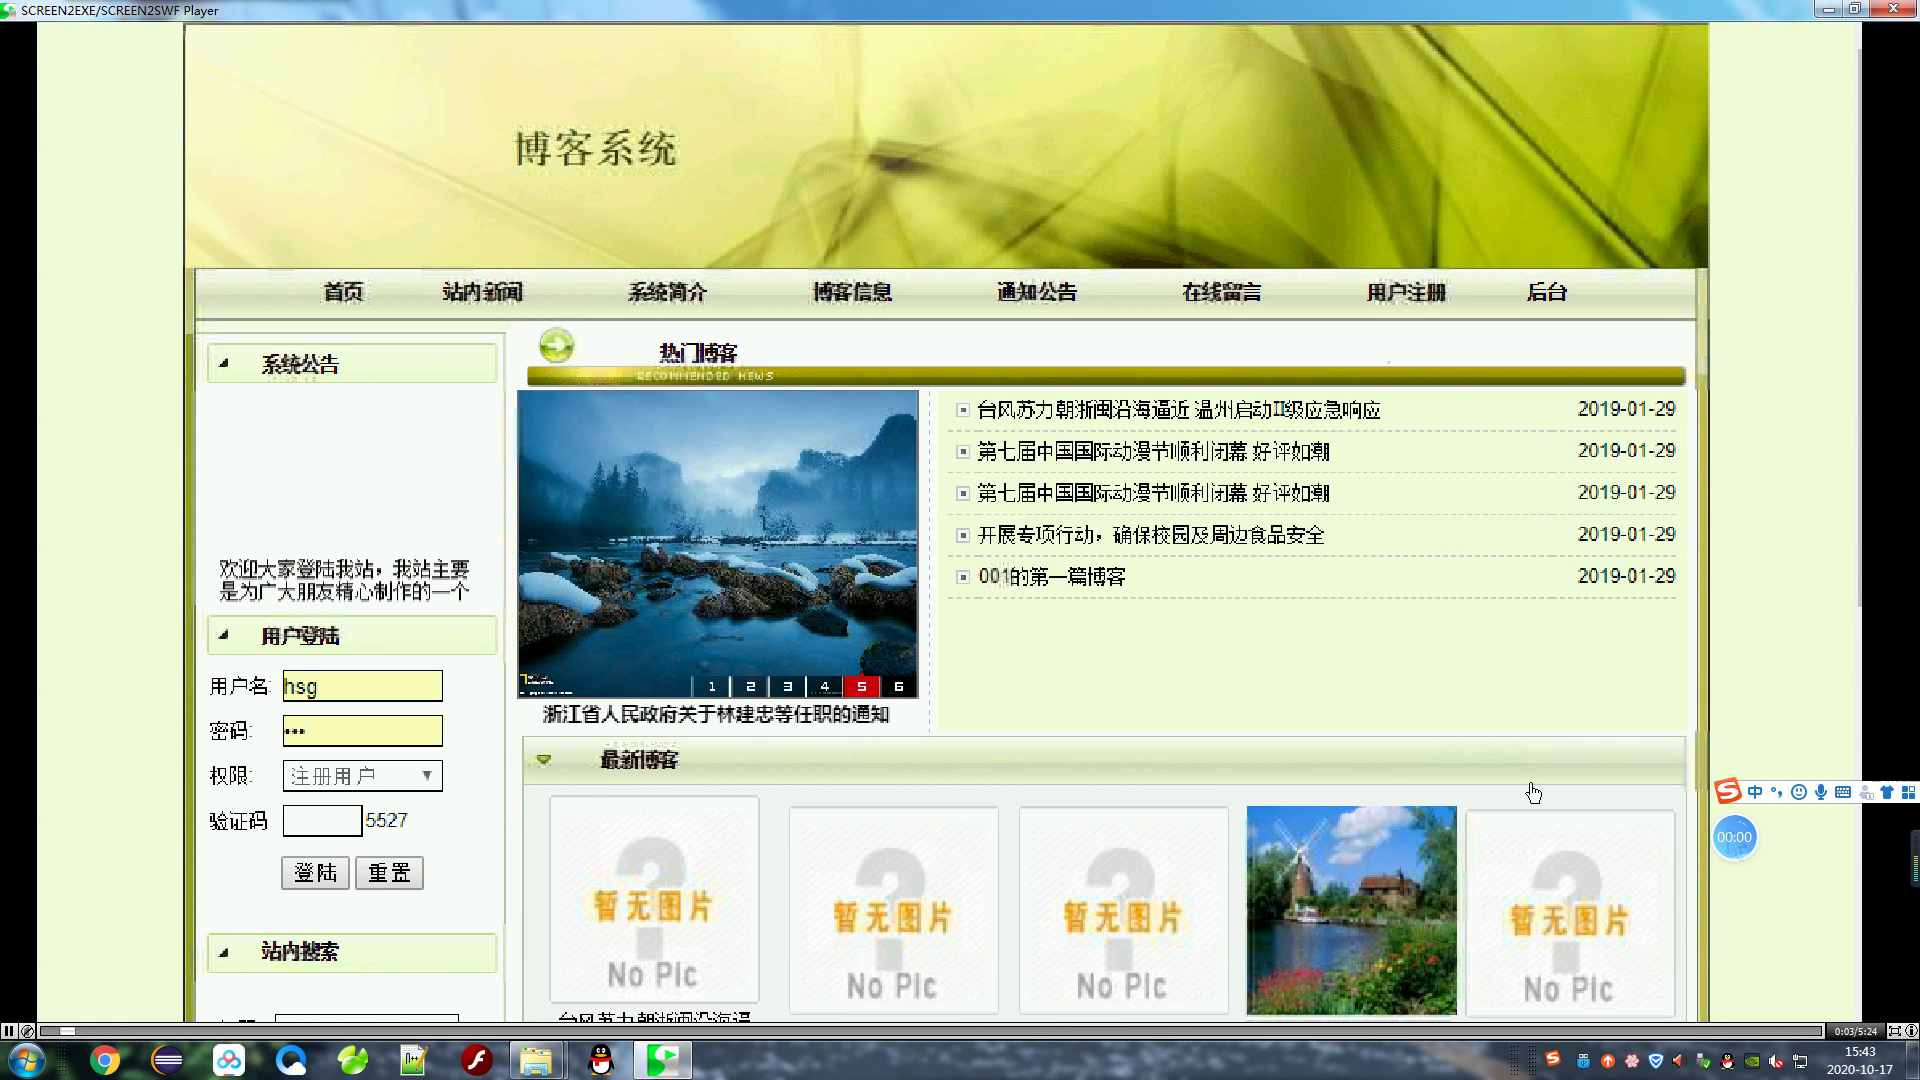Open the taskbar clock showing 15:43
This screenshot has width=1920, height=1080.
pos(1860,1060)
